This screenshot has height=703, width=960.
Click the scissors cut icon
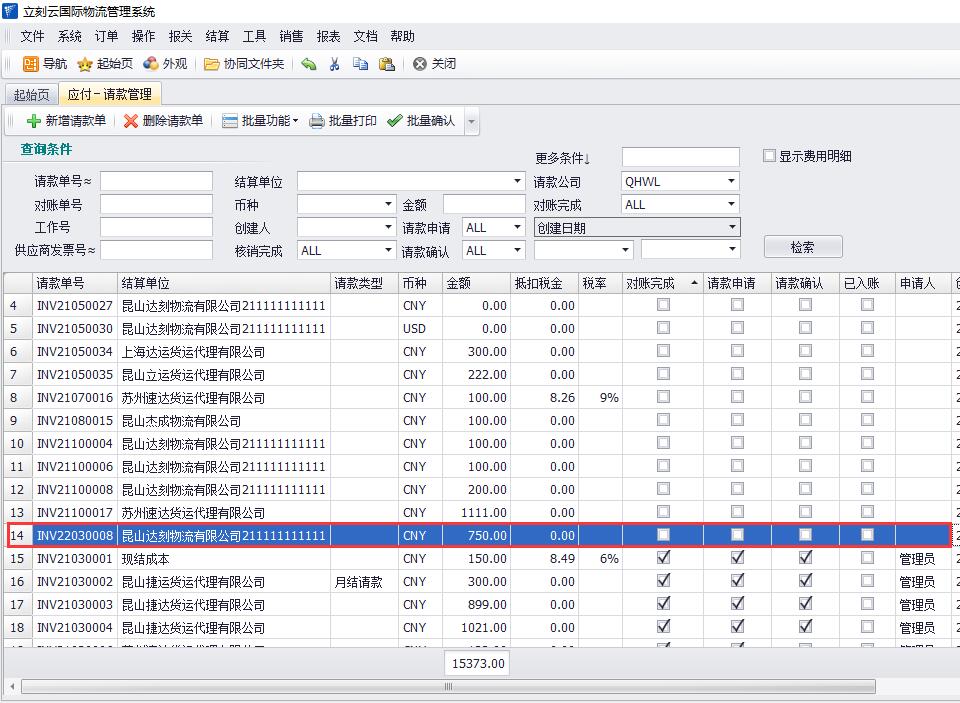(x=334, y=64)
